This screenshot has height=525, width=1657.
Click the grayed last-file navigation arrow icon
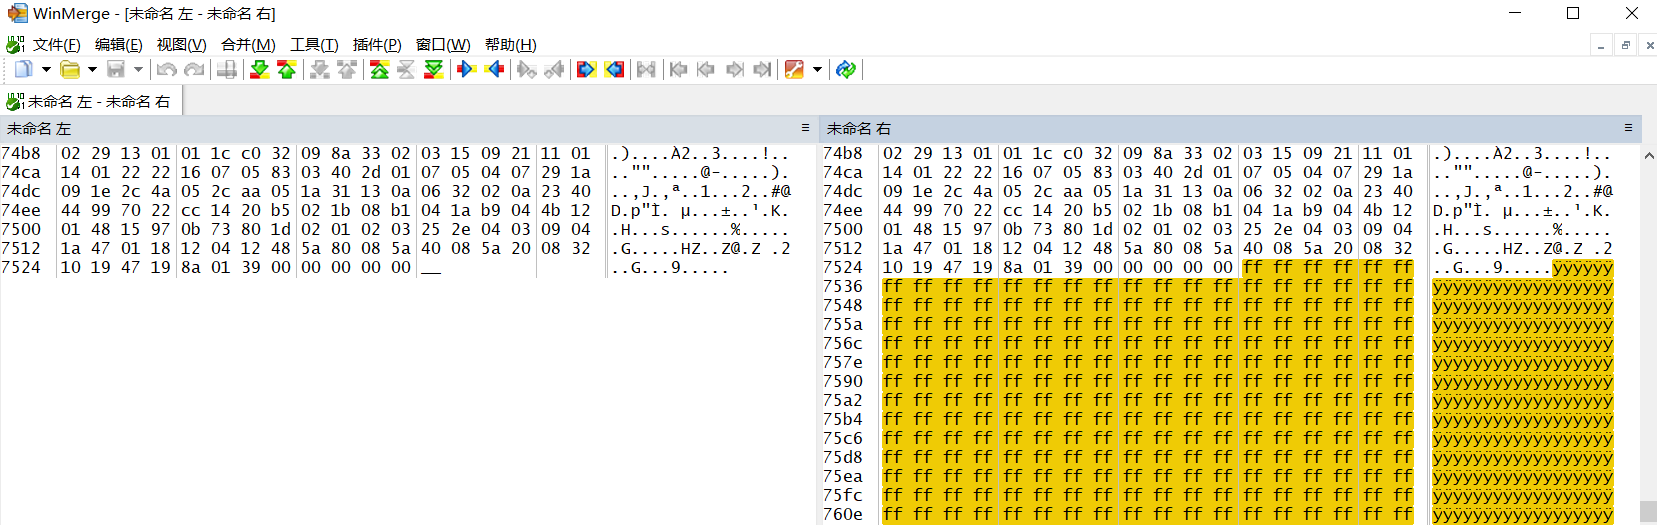point(762,69)
